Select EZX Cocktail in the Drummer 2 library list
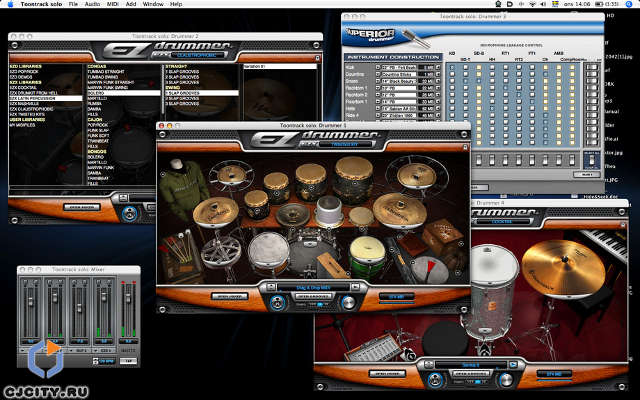640x400 pixels. (x=23, y=87)
